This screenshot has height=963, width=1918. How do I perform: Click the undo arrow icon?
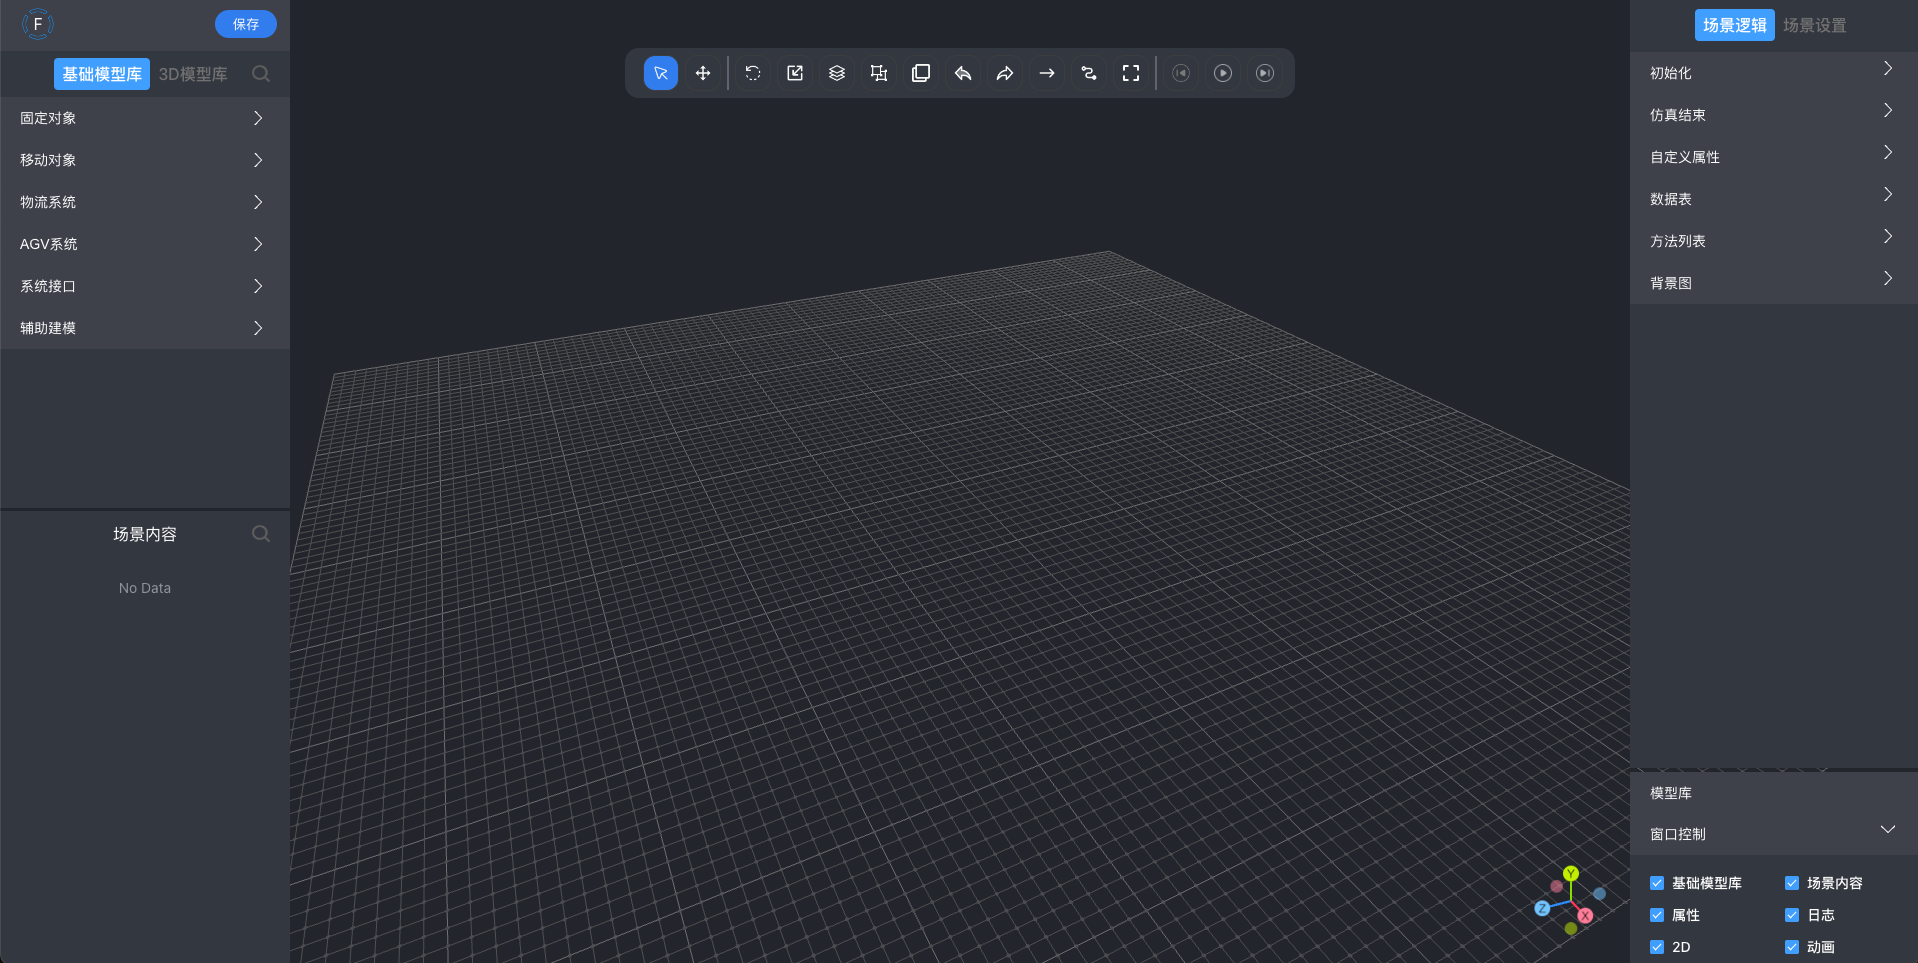pyautogui.click(x=963, y=73)
